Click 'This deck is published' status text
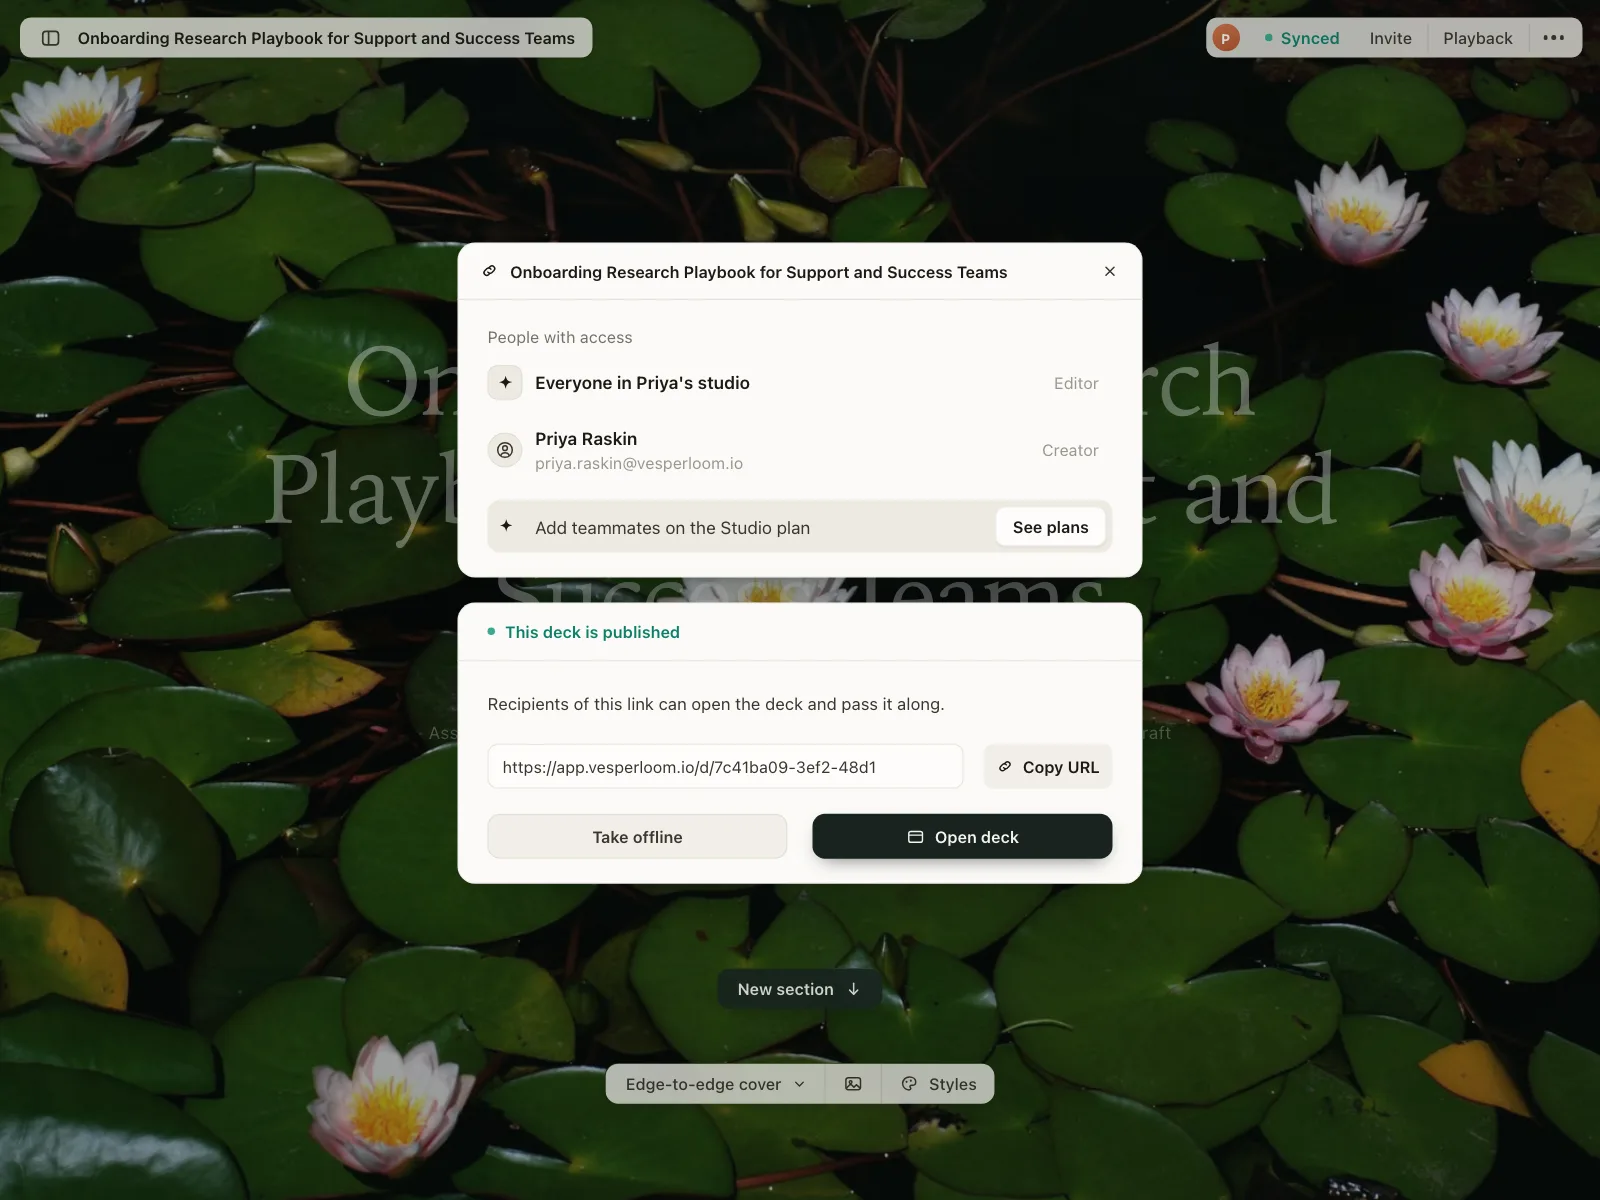Screen dimensions: 1600x1200 [x=592, y=632]
